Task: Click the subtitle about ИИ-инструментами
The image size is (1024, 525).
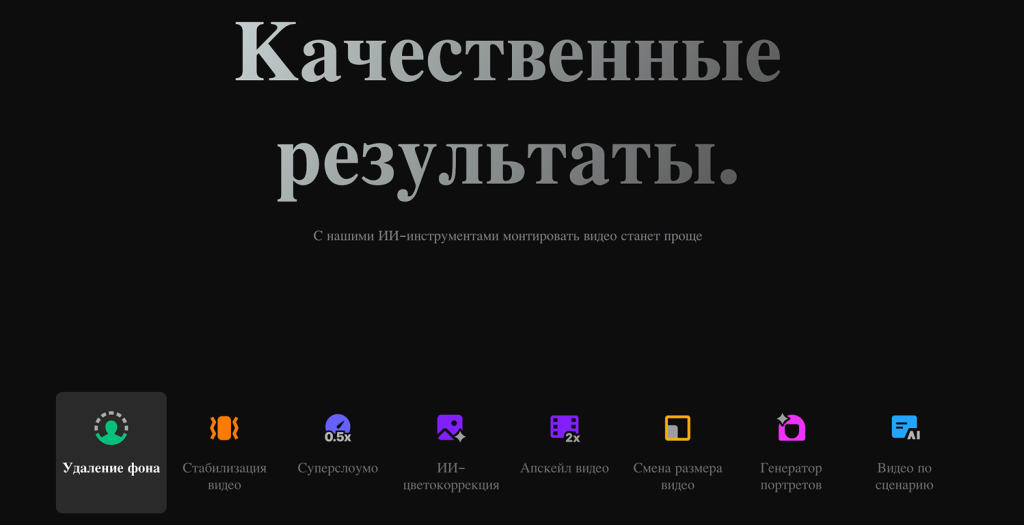Action: click(507, 236)
